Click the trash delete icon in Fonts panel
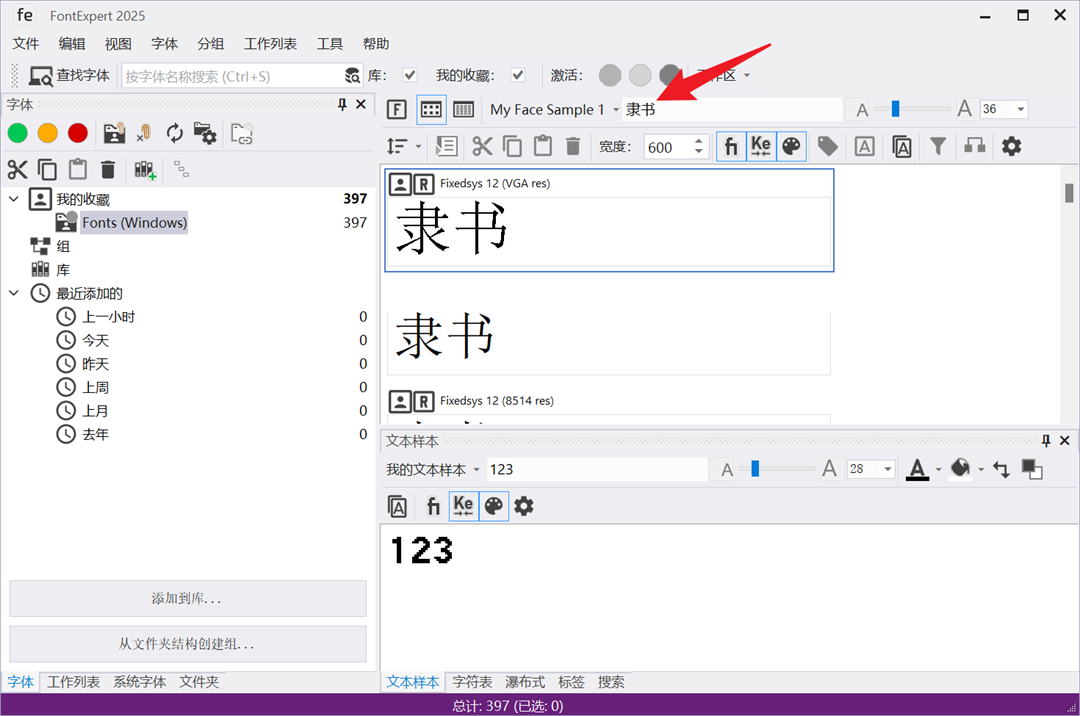The width and height of the screenshot is (1080, 716). pos(107,169)
